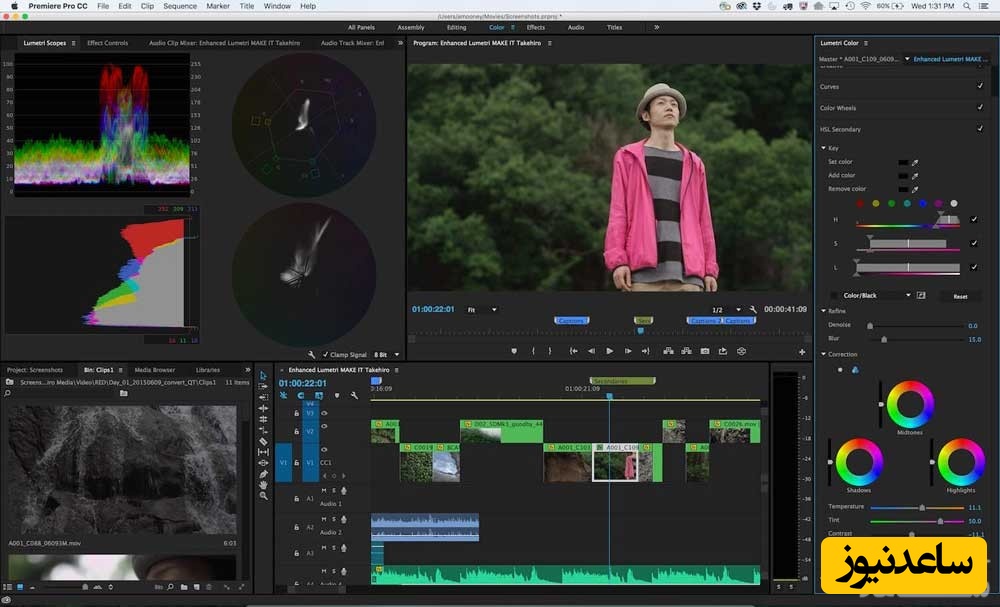This screenshot has width=1000, height=607.
Task: Pick the Hand tool in the tools panel
Action: click(263, 485)
